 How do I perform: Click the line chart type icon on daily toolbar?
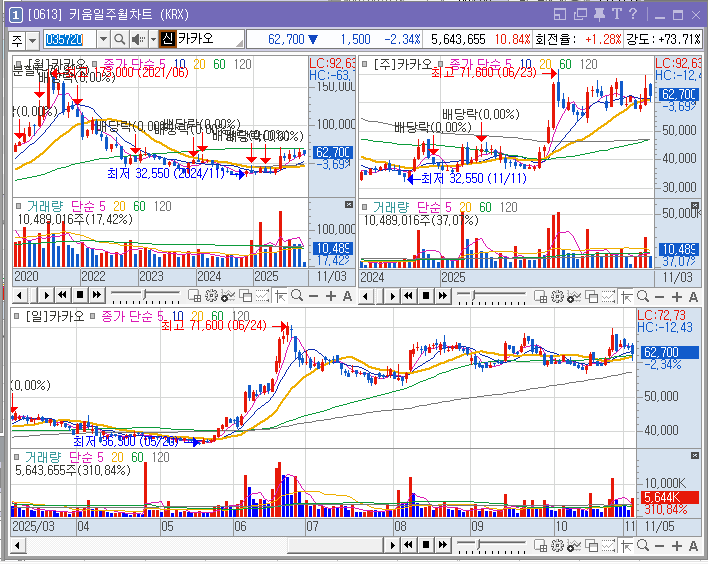click(608, 546)
